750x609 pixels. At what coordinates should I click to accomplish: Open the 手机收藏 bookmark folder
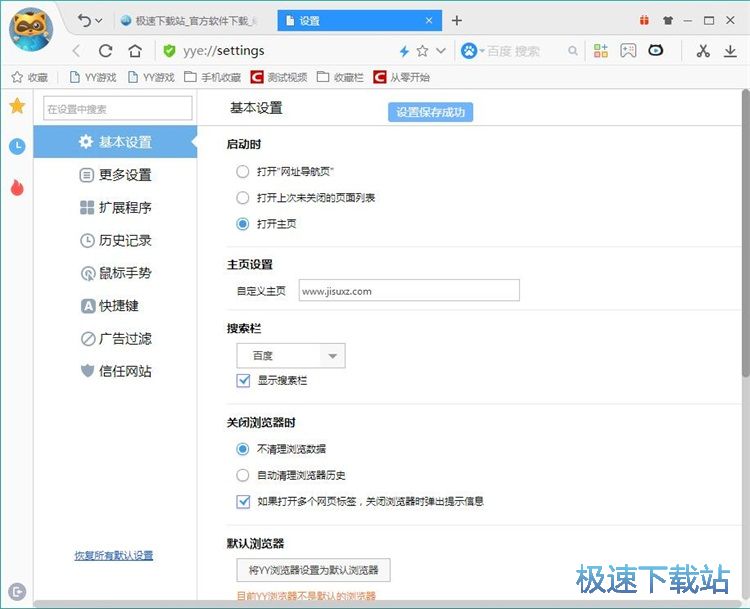[x=213, y=77]
